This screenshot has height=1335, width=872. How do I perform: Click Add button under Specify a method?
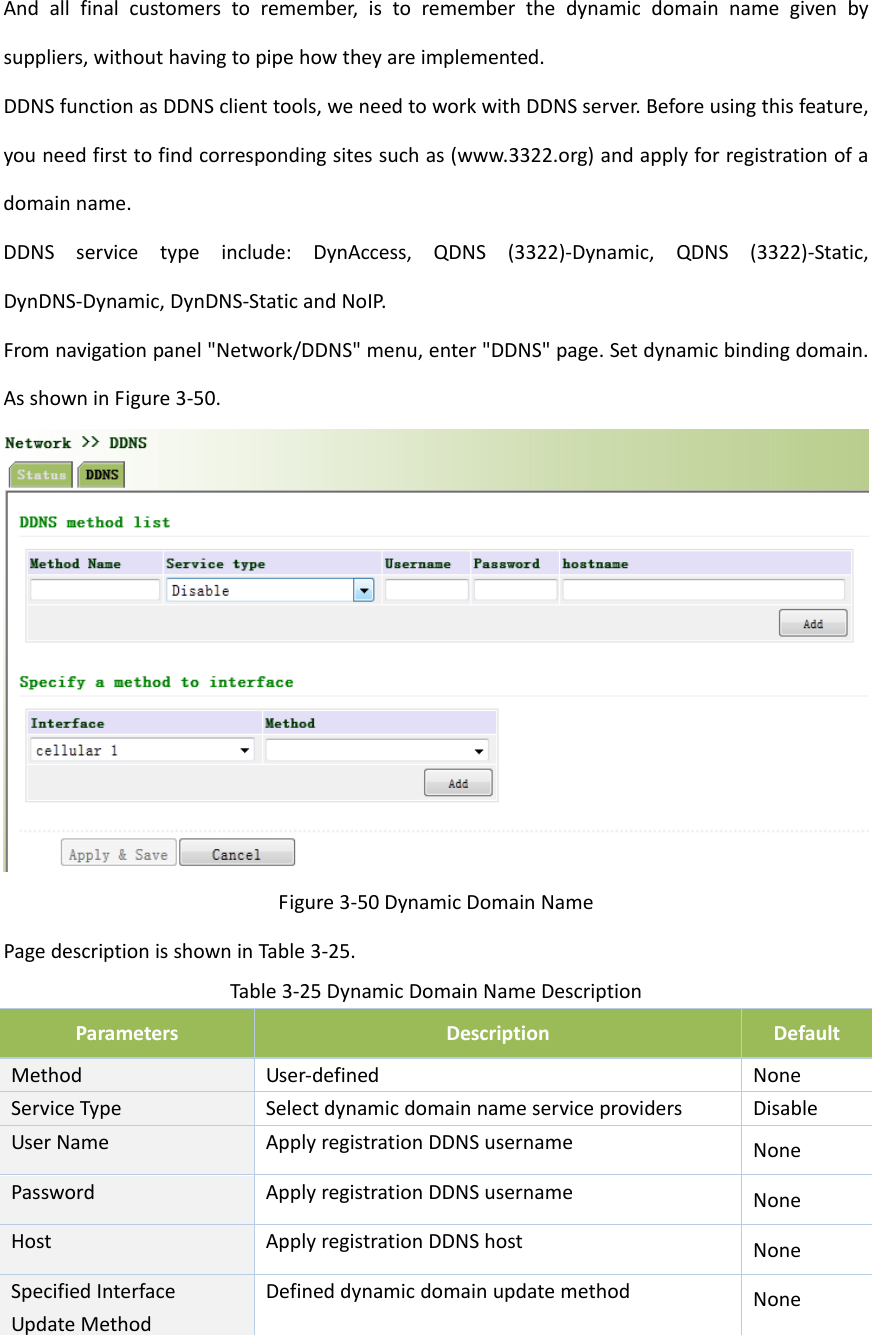pos(458,783)
